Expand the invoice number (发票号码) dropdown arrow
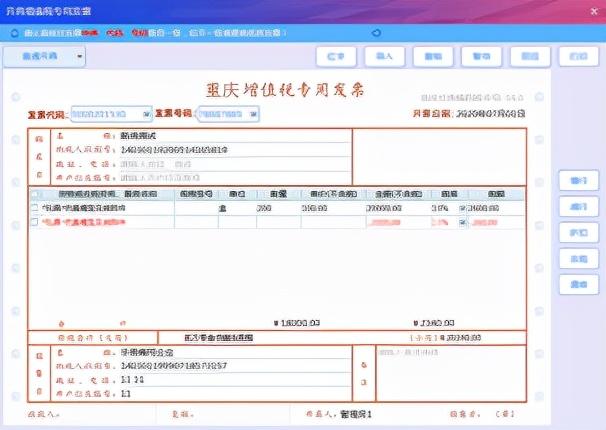 [253, 114]
